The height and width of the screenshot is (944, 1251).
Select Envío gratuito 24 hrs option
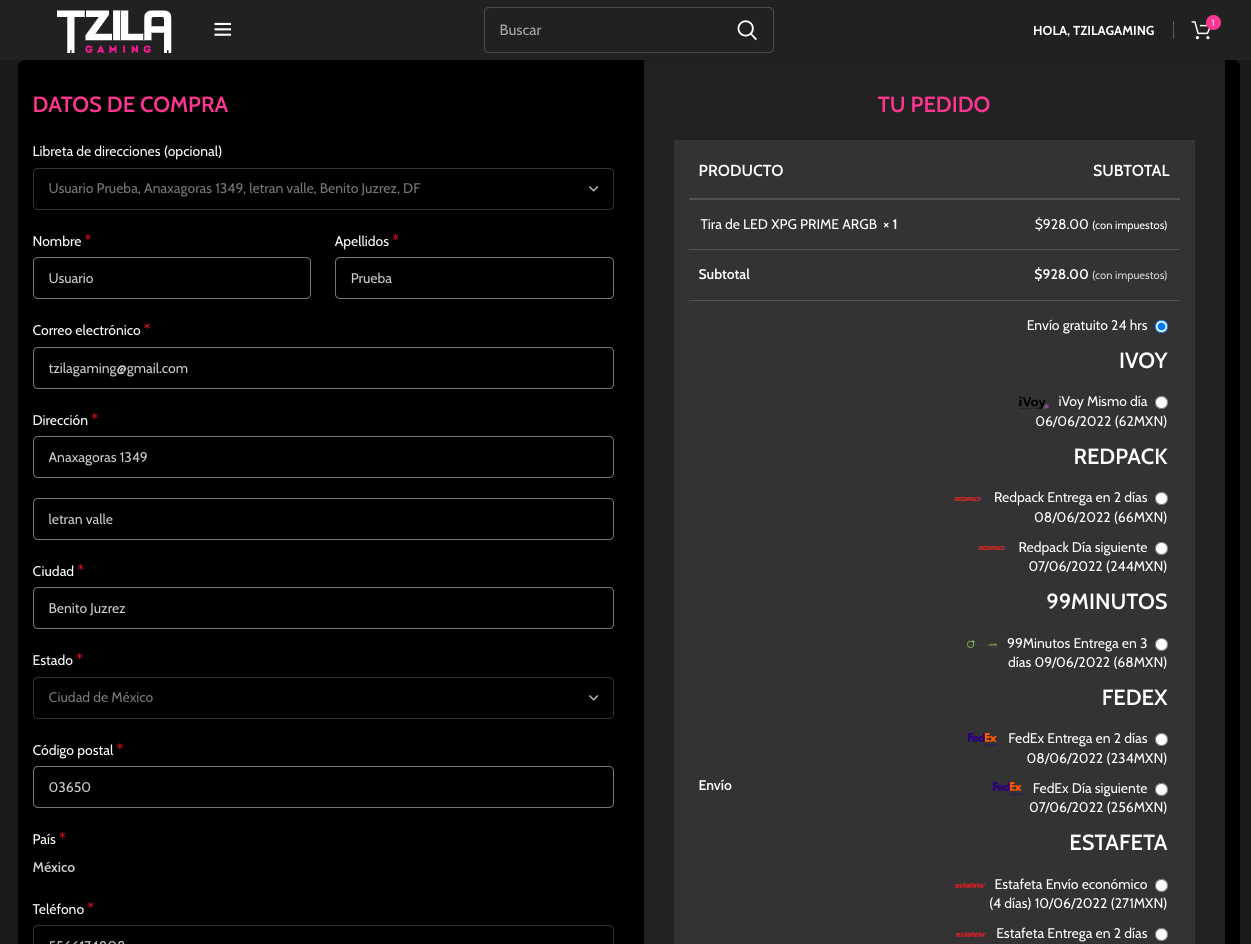pos(1161,326)
